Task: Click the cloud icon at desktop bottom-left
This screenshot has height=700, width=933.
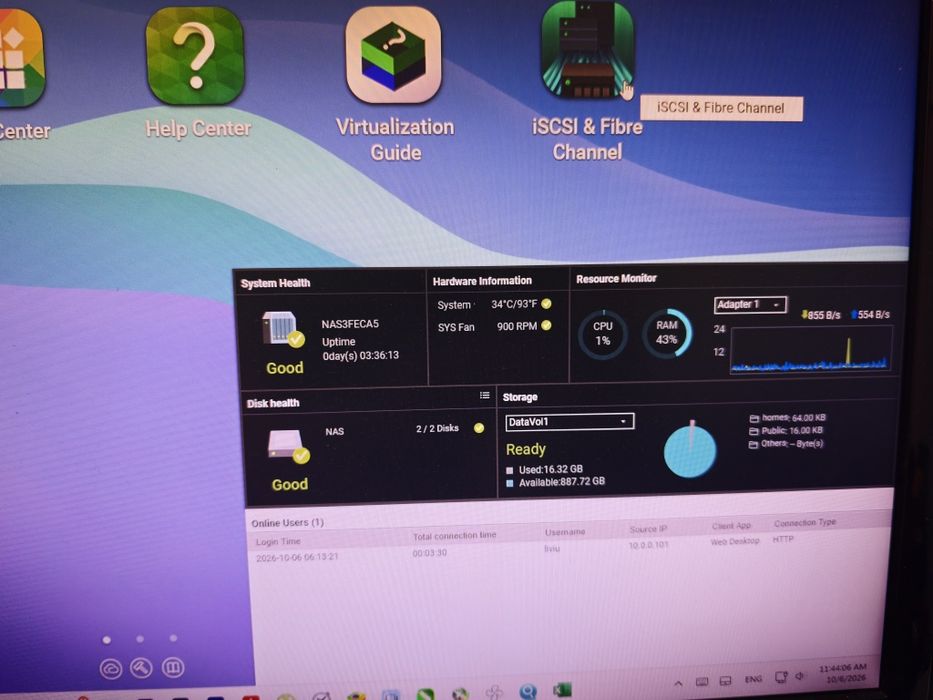Action: [111, 668]
